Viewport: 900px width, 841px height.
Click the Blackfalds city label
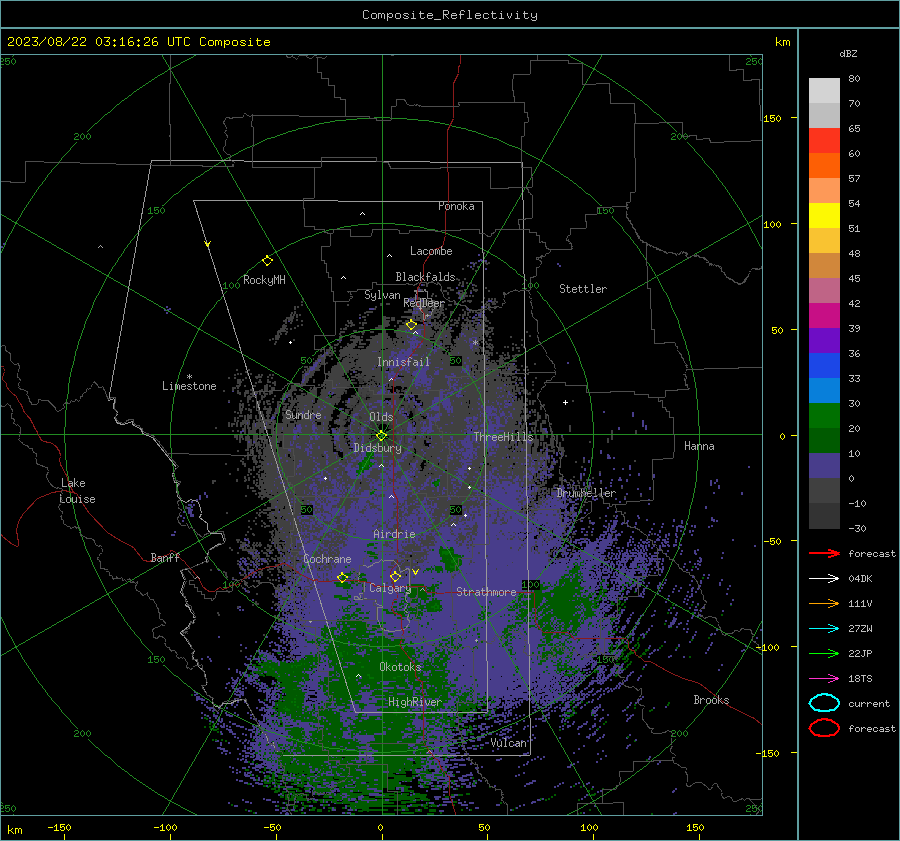425,277
